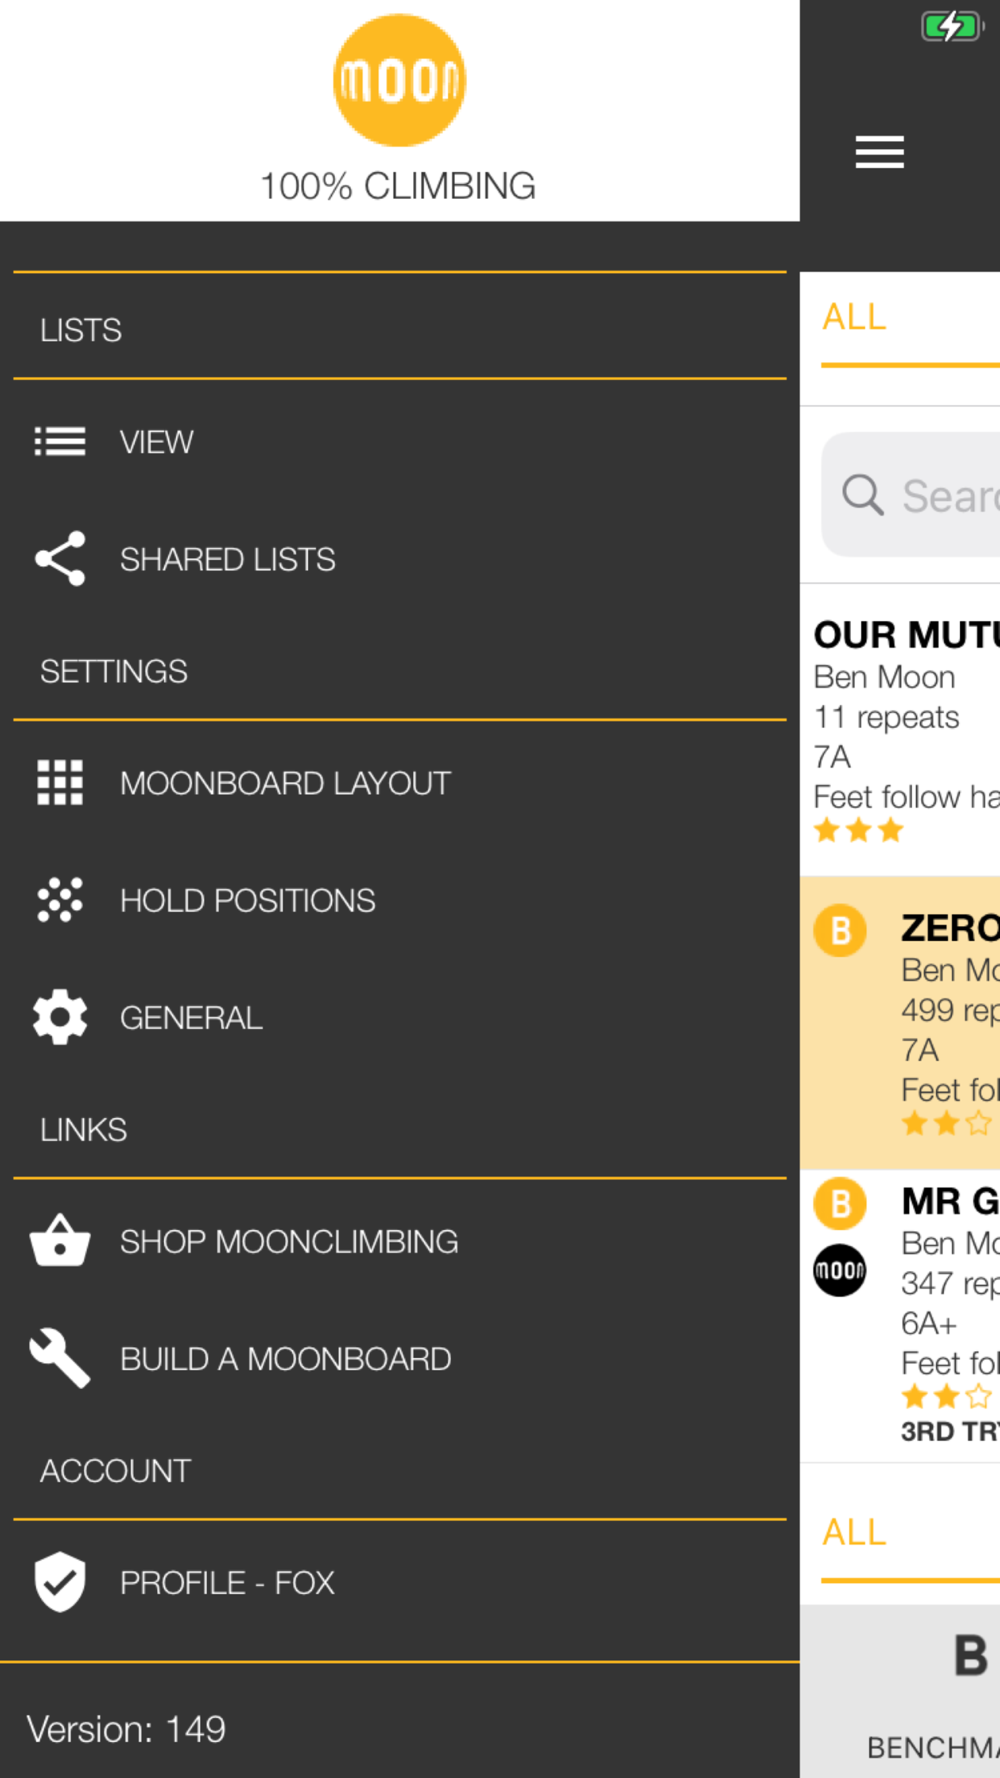
Task: Click the MoonBoard Layout grid icon
Action: [x=60, y=782]
